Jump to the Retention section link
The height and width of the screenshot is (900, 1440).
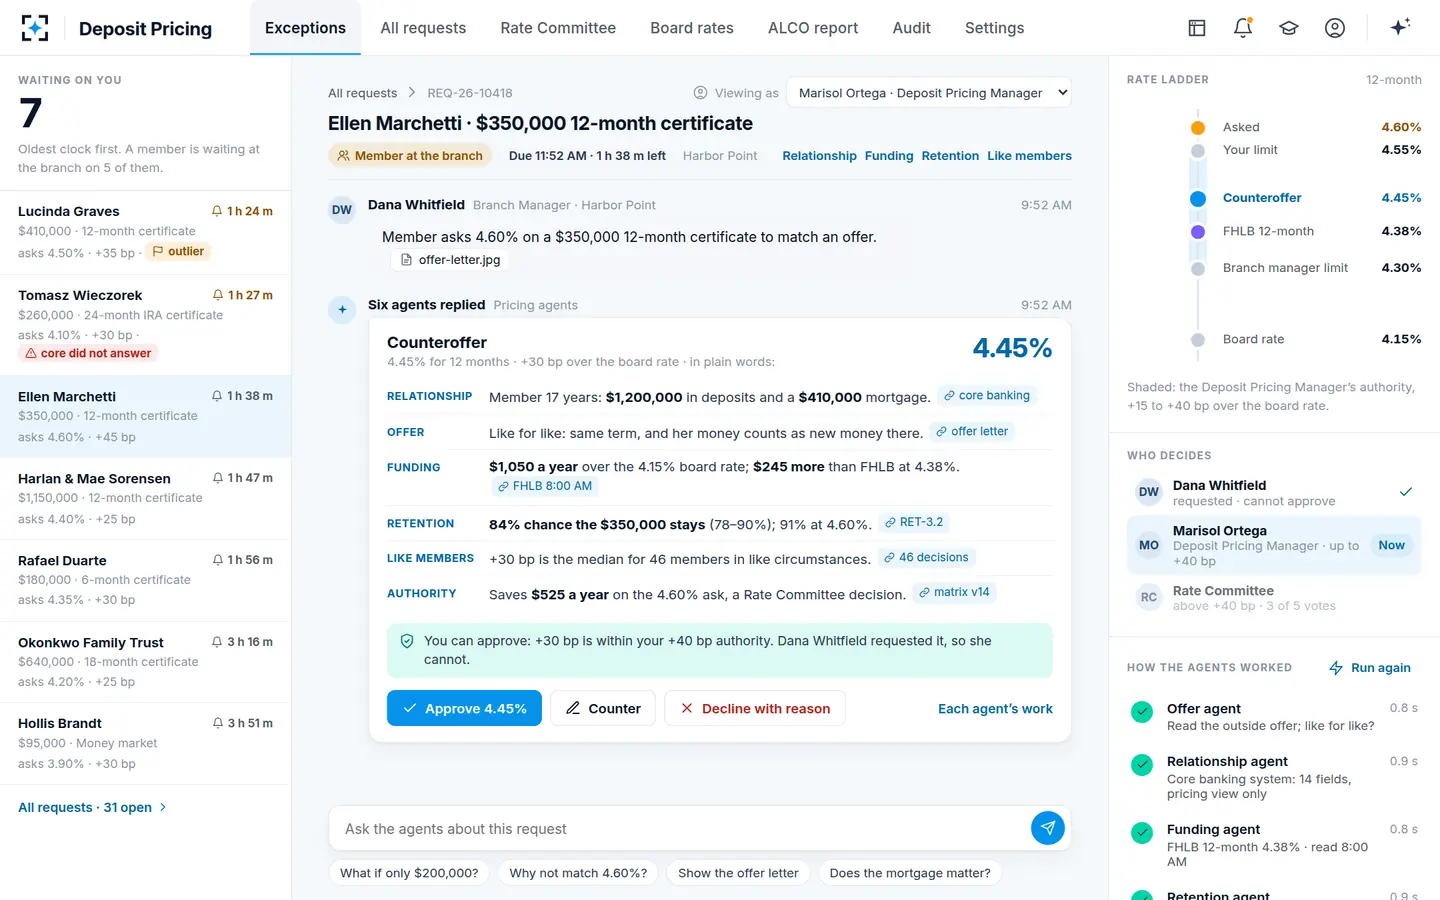950,156
